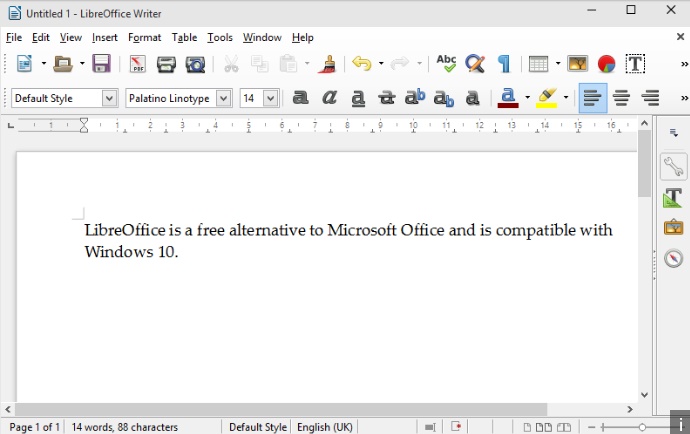Click the Print icon

pyautogui.click(x=166, y=64)
